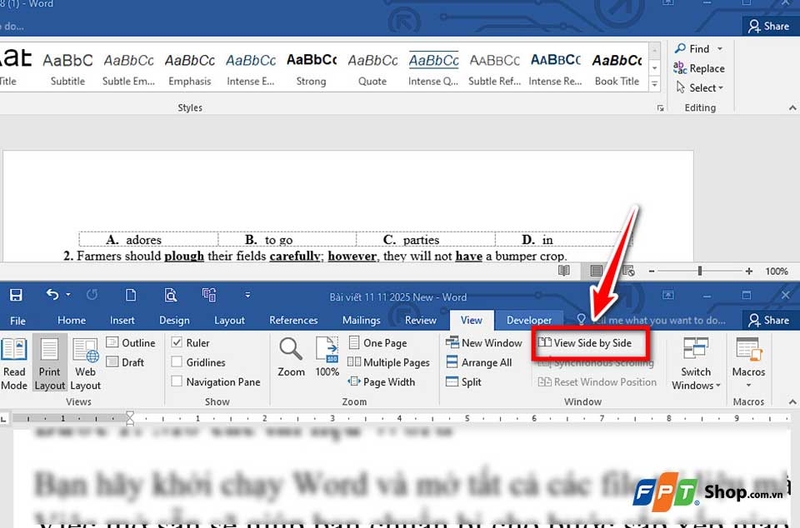Switch to the Mailings tab
This screenshot has height=528, width=800.
click(x=361, y=320)
